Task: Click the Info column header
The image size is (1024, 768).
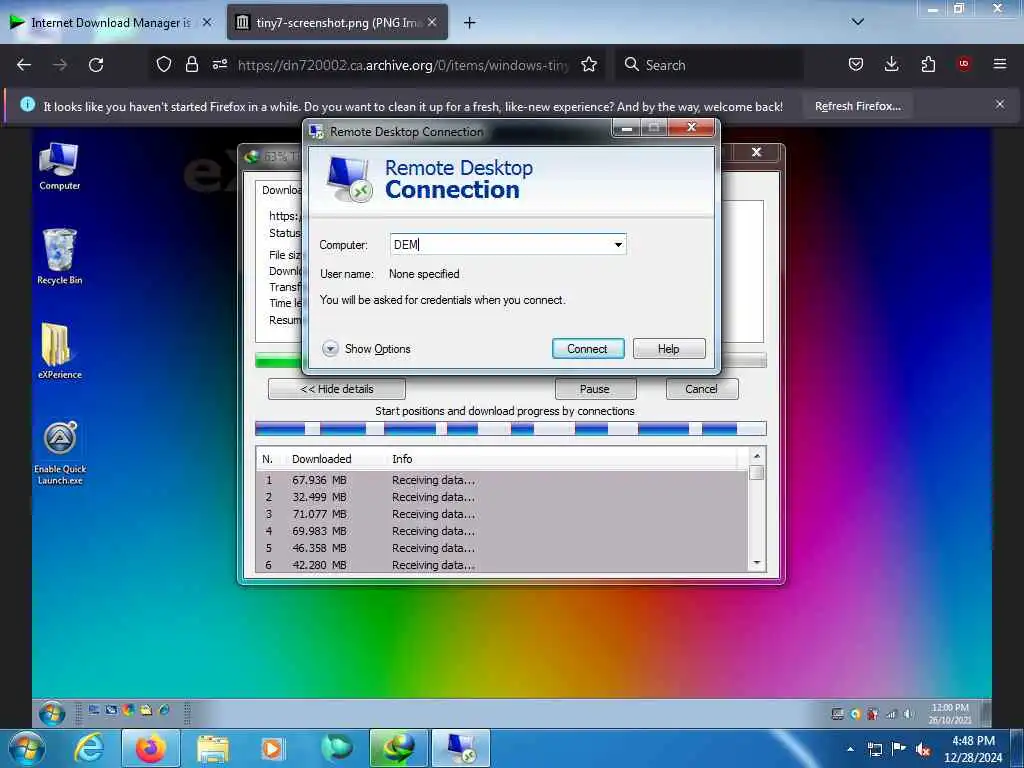Action: point(402,459)
